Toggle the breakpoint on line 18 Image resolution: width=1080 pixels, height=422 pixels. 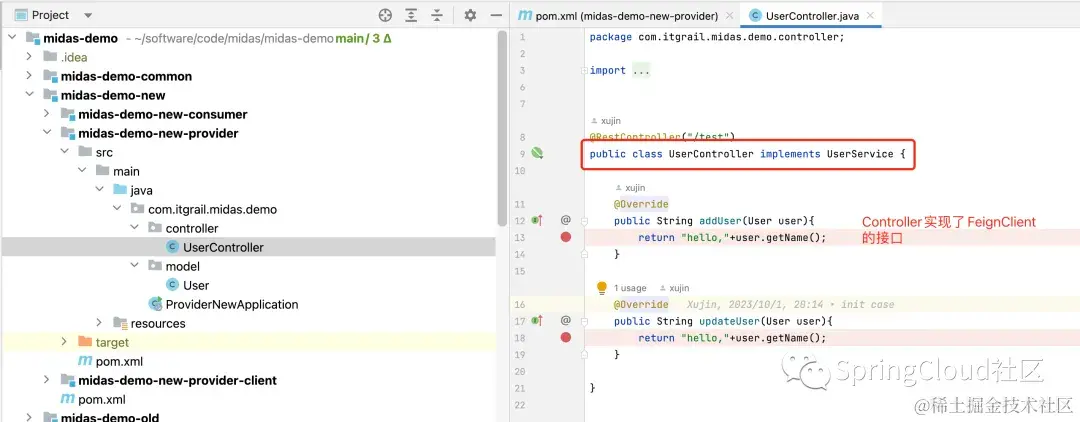(565, 337)
